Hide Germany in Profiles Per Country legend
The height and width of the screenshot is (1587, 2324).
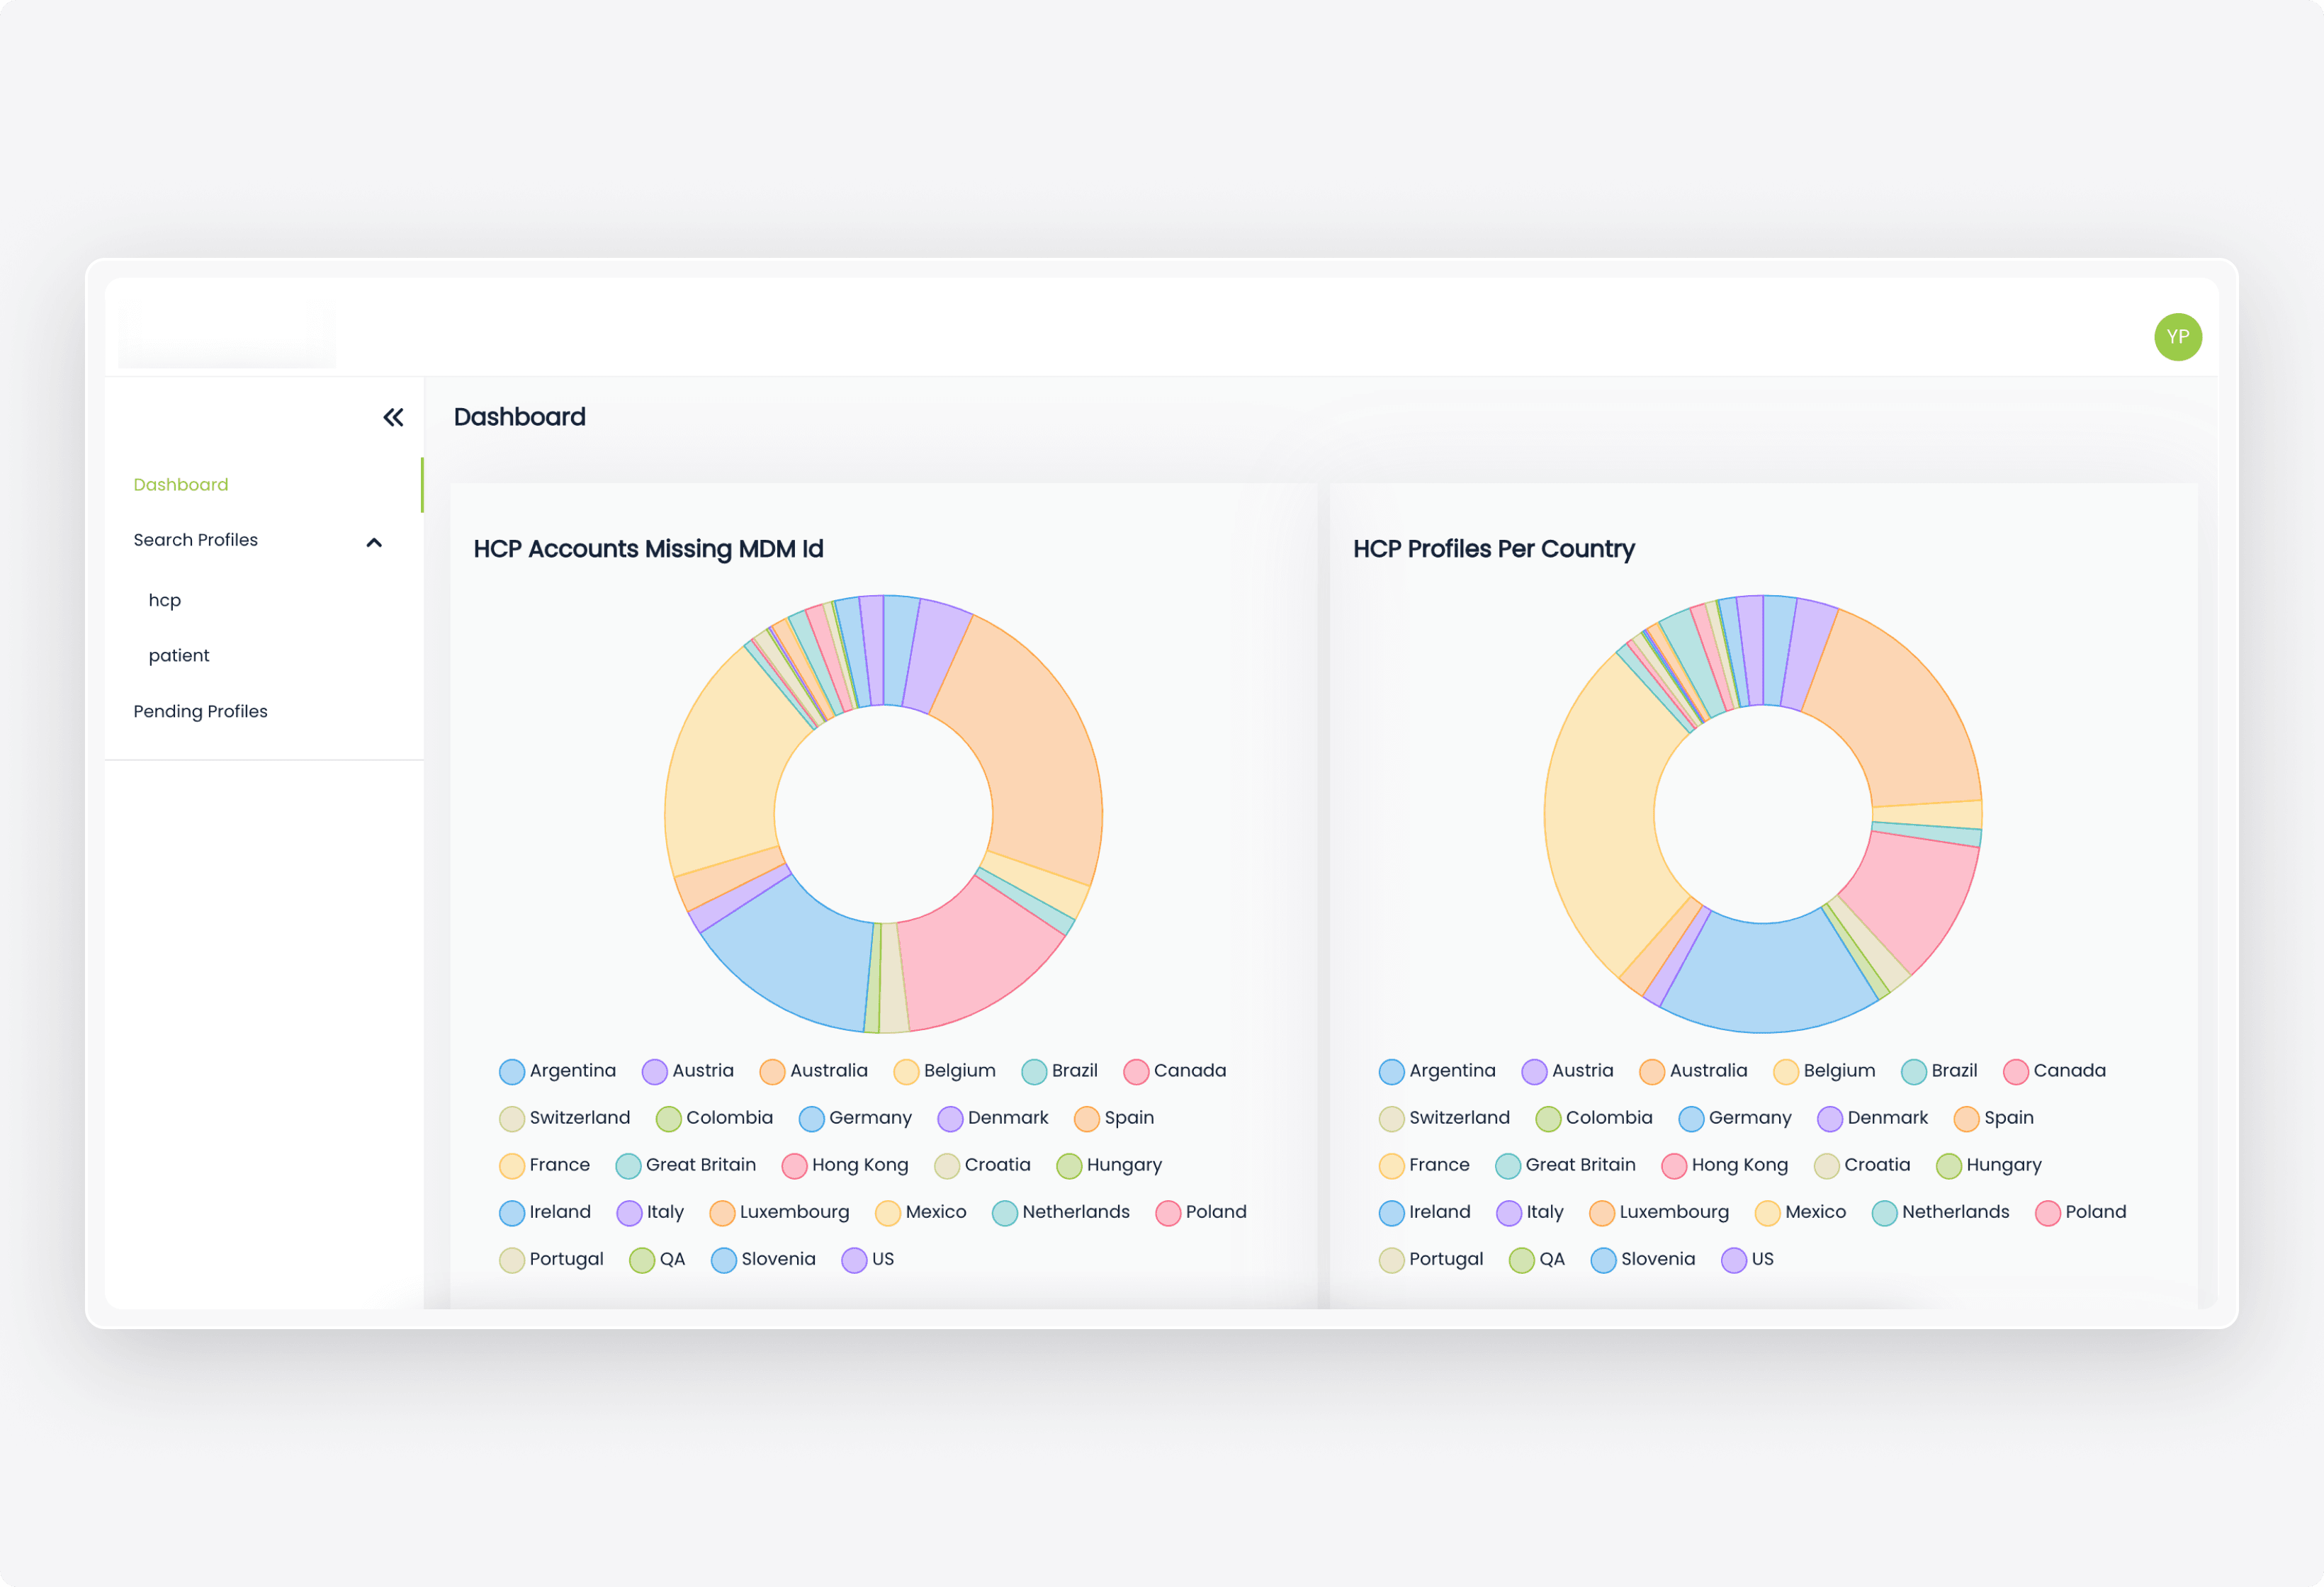(x=1736, y=1118)
